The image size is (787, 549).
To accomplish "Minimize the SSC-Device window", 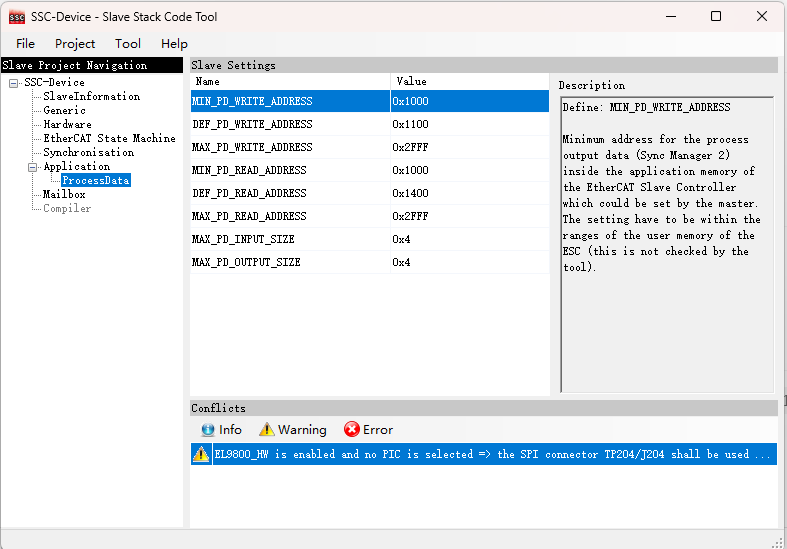I will [x=671, y=16].
